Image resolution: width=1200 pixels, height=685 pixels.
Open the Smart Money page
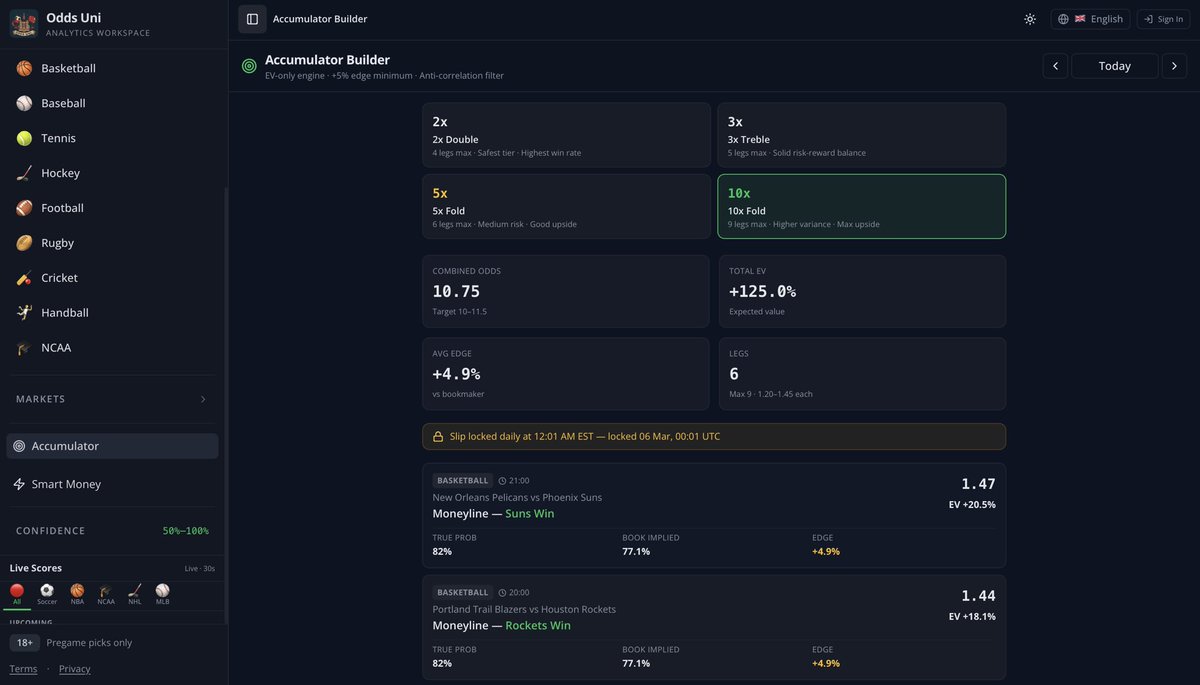pyautogui.click(x=112, y=484)
